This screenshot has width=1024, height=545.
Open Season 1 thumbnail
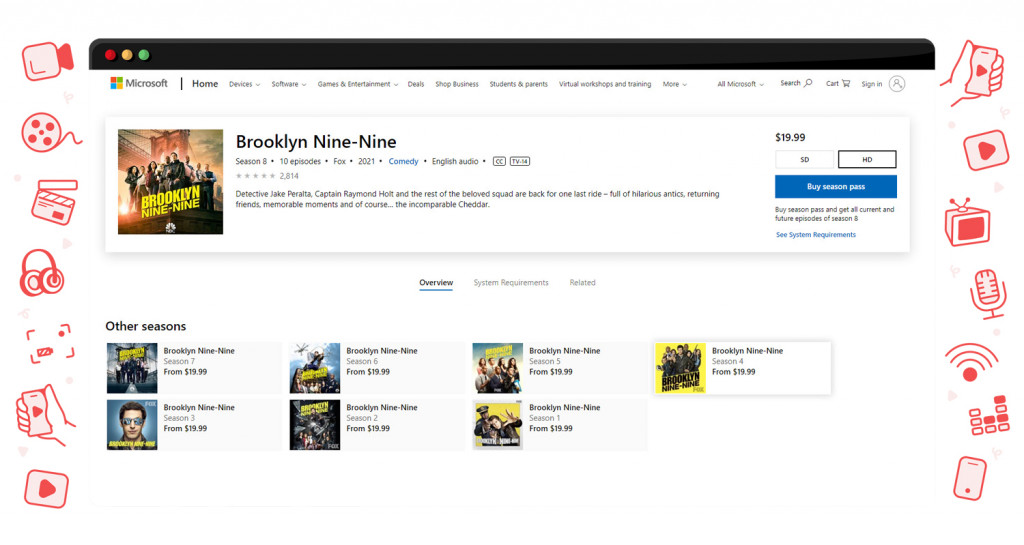[498, 425]
